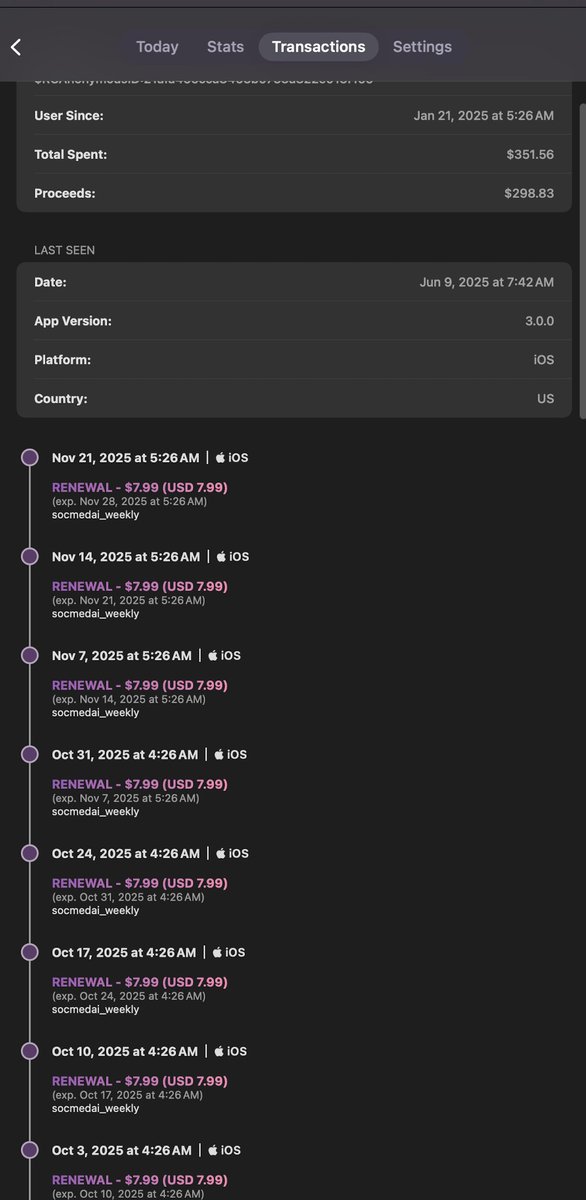Click the Apple logo beside Nov 21 transaction

[220, 457]
